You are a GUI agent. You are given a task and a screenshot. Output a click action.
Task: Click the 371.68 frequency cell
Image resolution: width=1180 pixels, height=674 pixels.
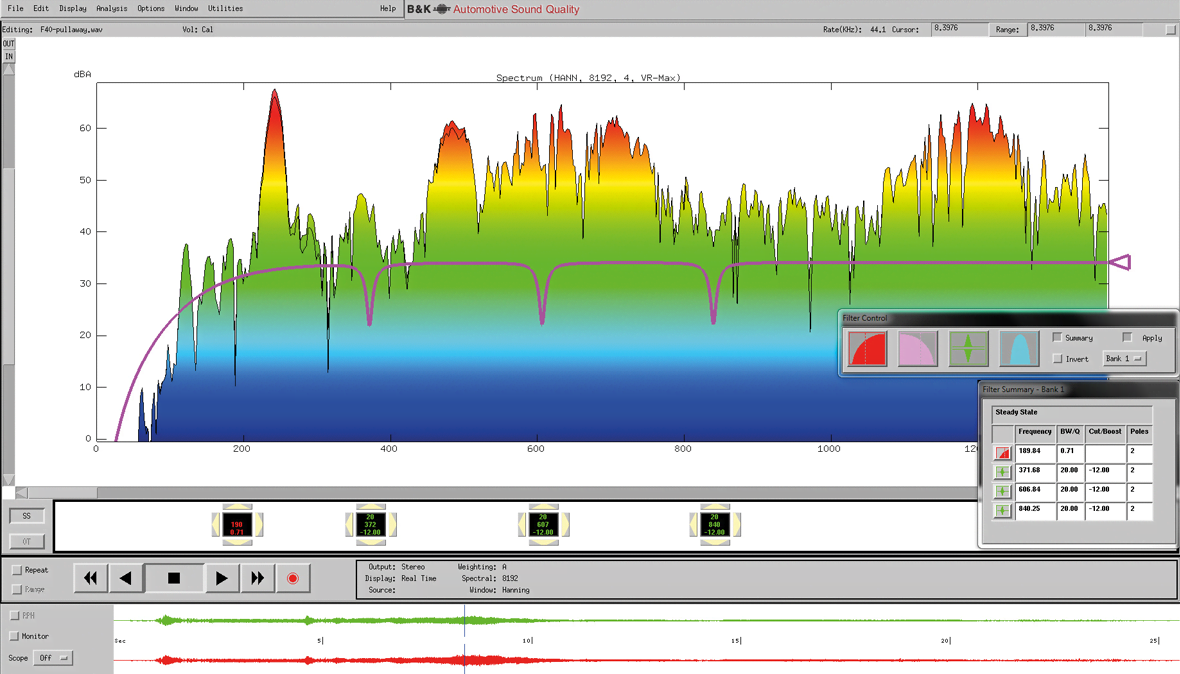click(x=1036, y=471)
